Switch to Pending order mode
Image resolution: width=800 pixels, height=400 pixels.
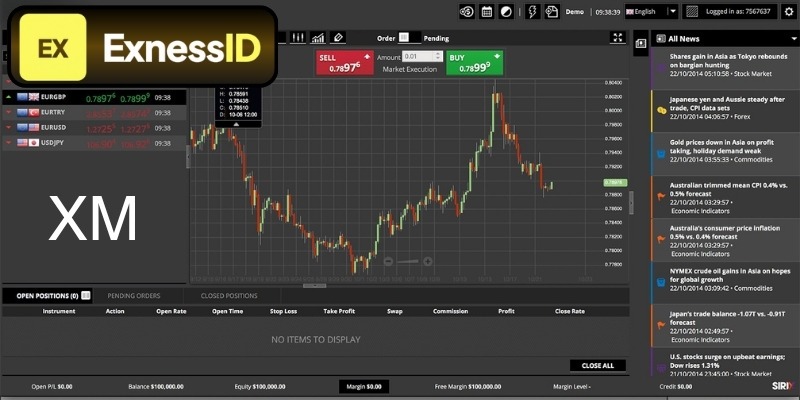point(436,38)
